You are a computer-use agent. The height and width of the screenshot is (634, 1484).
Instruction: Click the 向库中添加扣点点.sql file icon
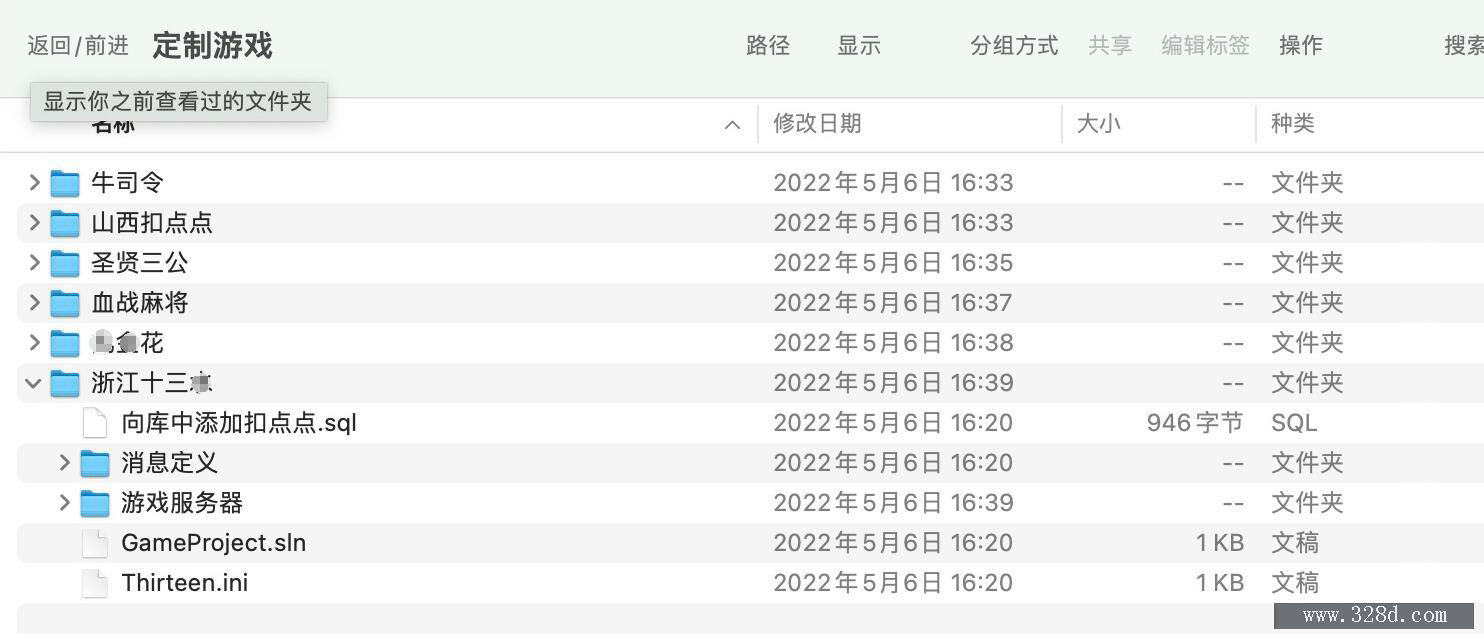pyautogui.click(x=95, y=423)
